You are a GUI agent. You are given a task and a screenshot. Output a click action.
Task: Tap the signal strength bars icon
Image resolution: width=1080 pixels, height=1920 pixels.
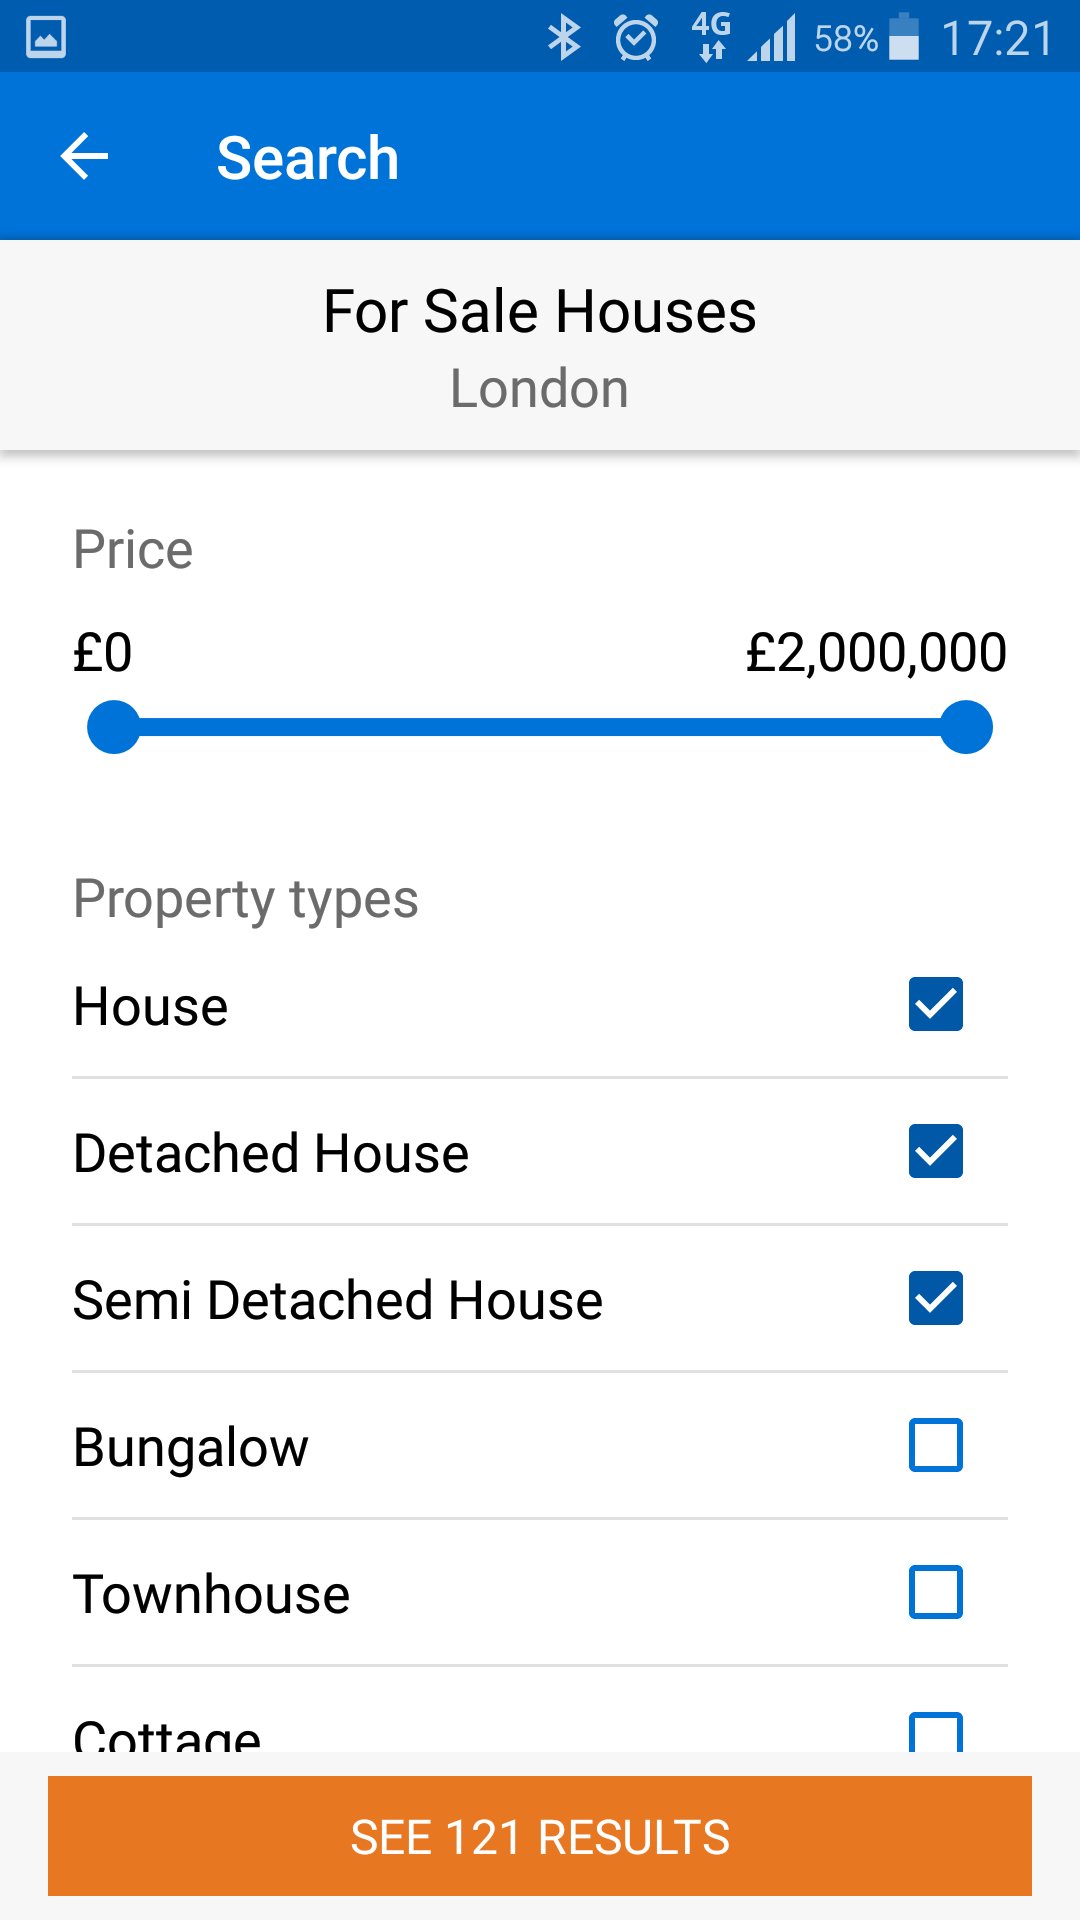(x=773, y=40)
